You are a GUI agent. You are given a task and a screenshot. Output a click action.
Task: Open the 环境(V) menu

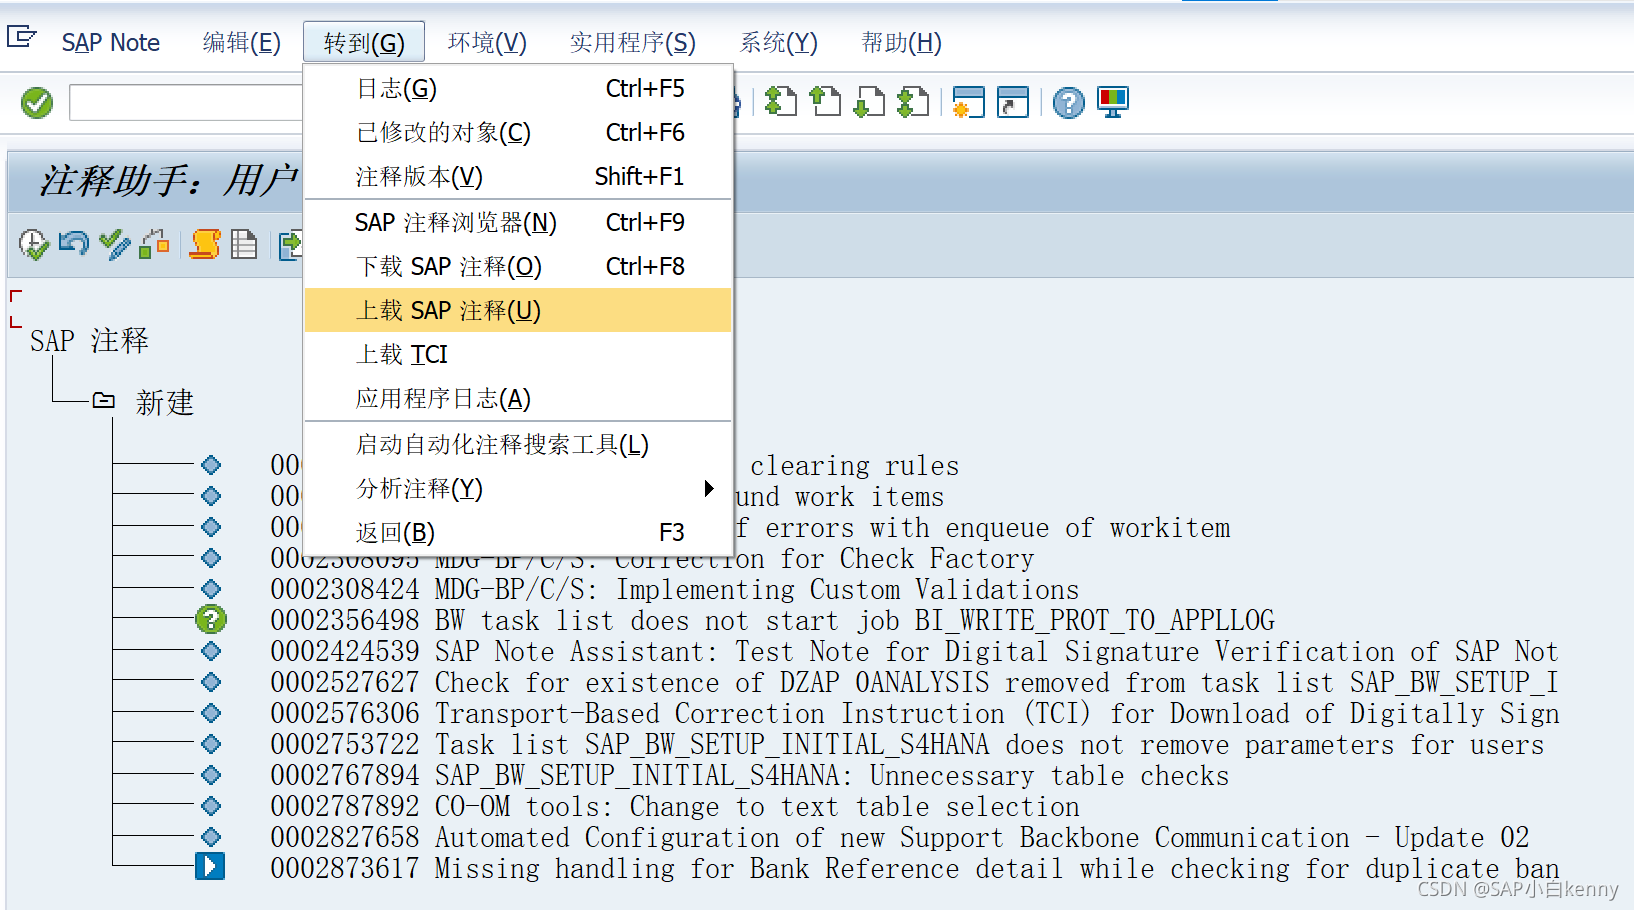tap(487, 43)
